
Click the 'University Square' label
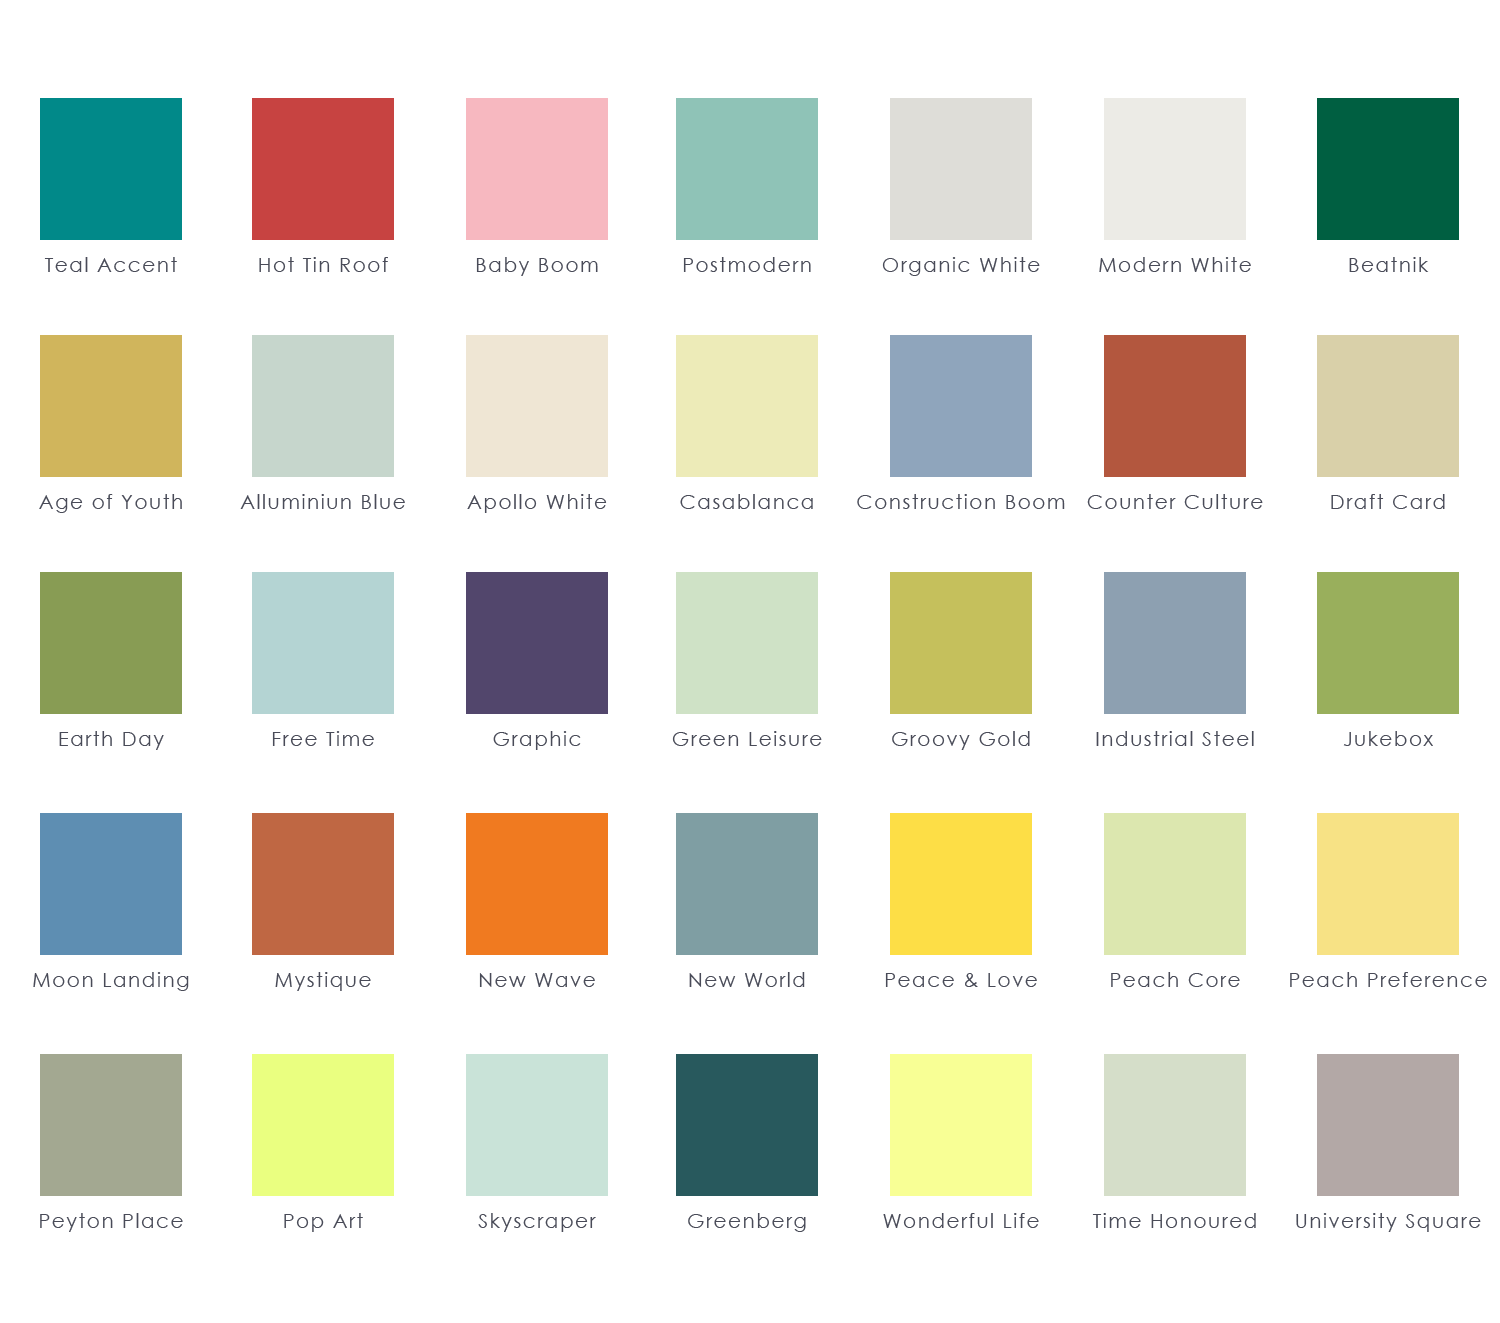point(1388,1222)
